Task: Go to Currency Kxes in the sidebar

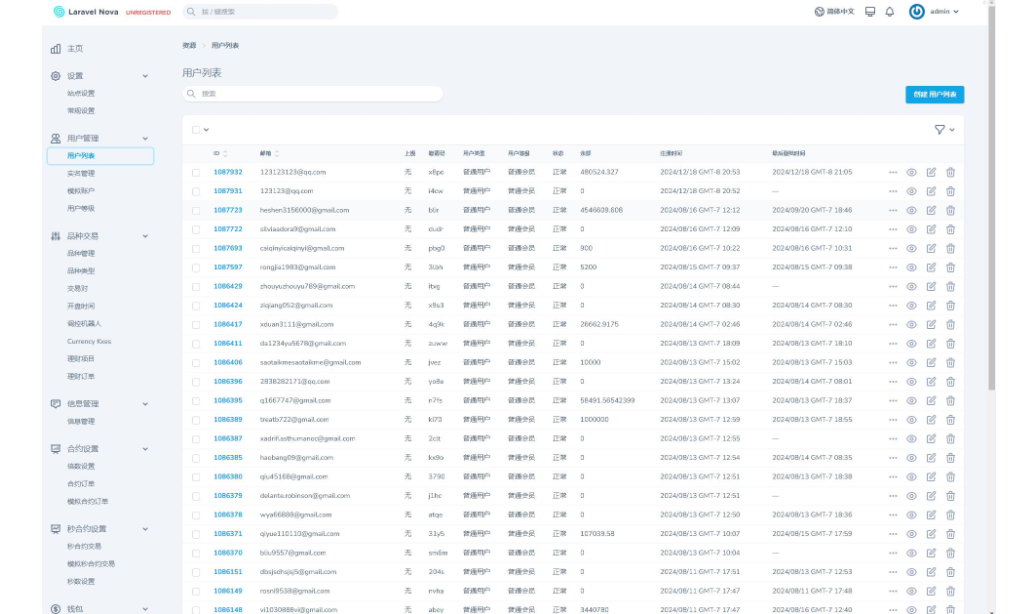Action: [x=89, y=342]
